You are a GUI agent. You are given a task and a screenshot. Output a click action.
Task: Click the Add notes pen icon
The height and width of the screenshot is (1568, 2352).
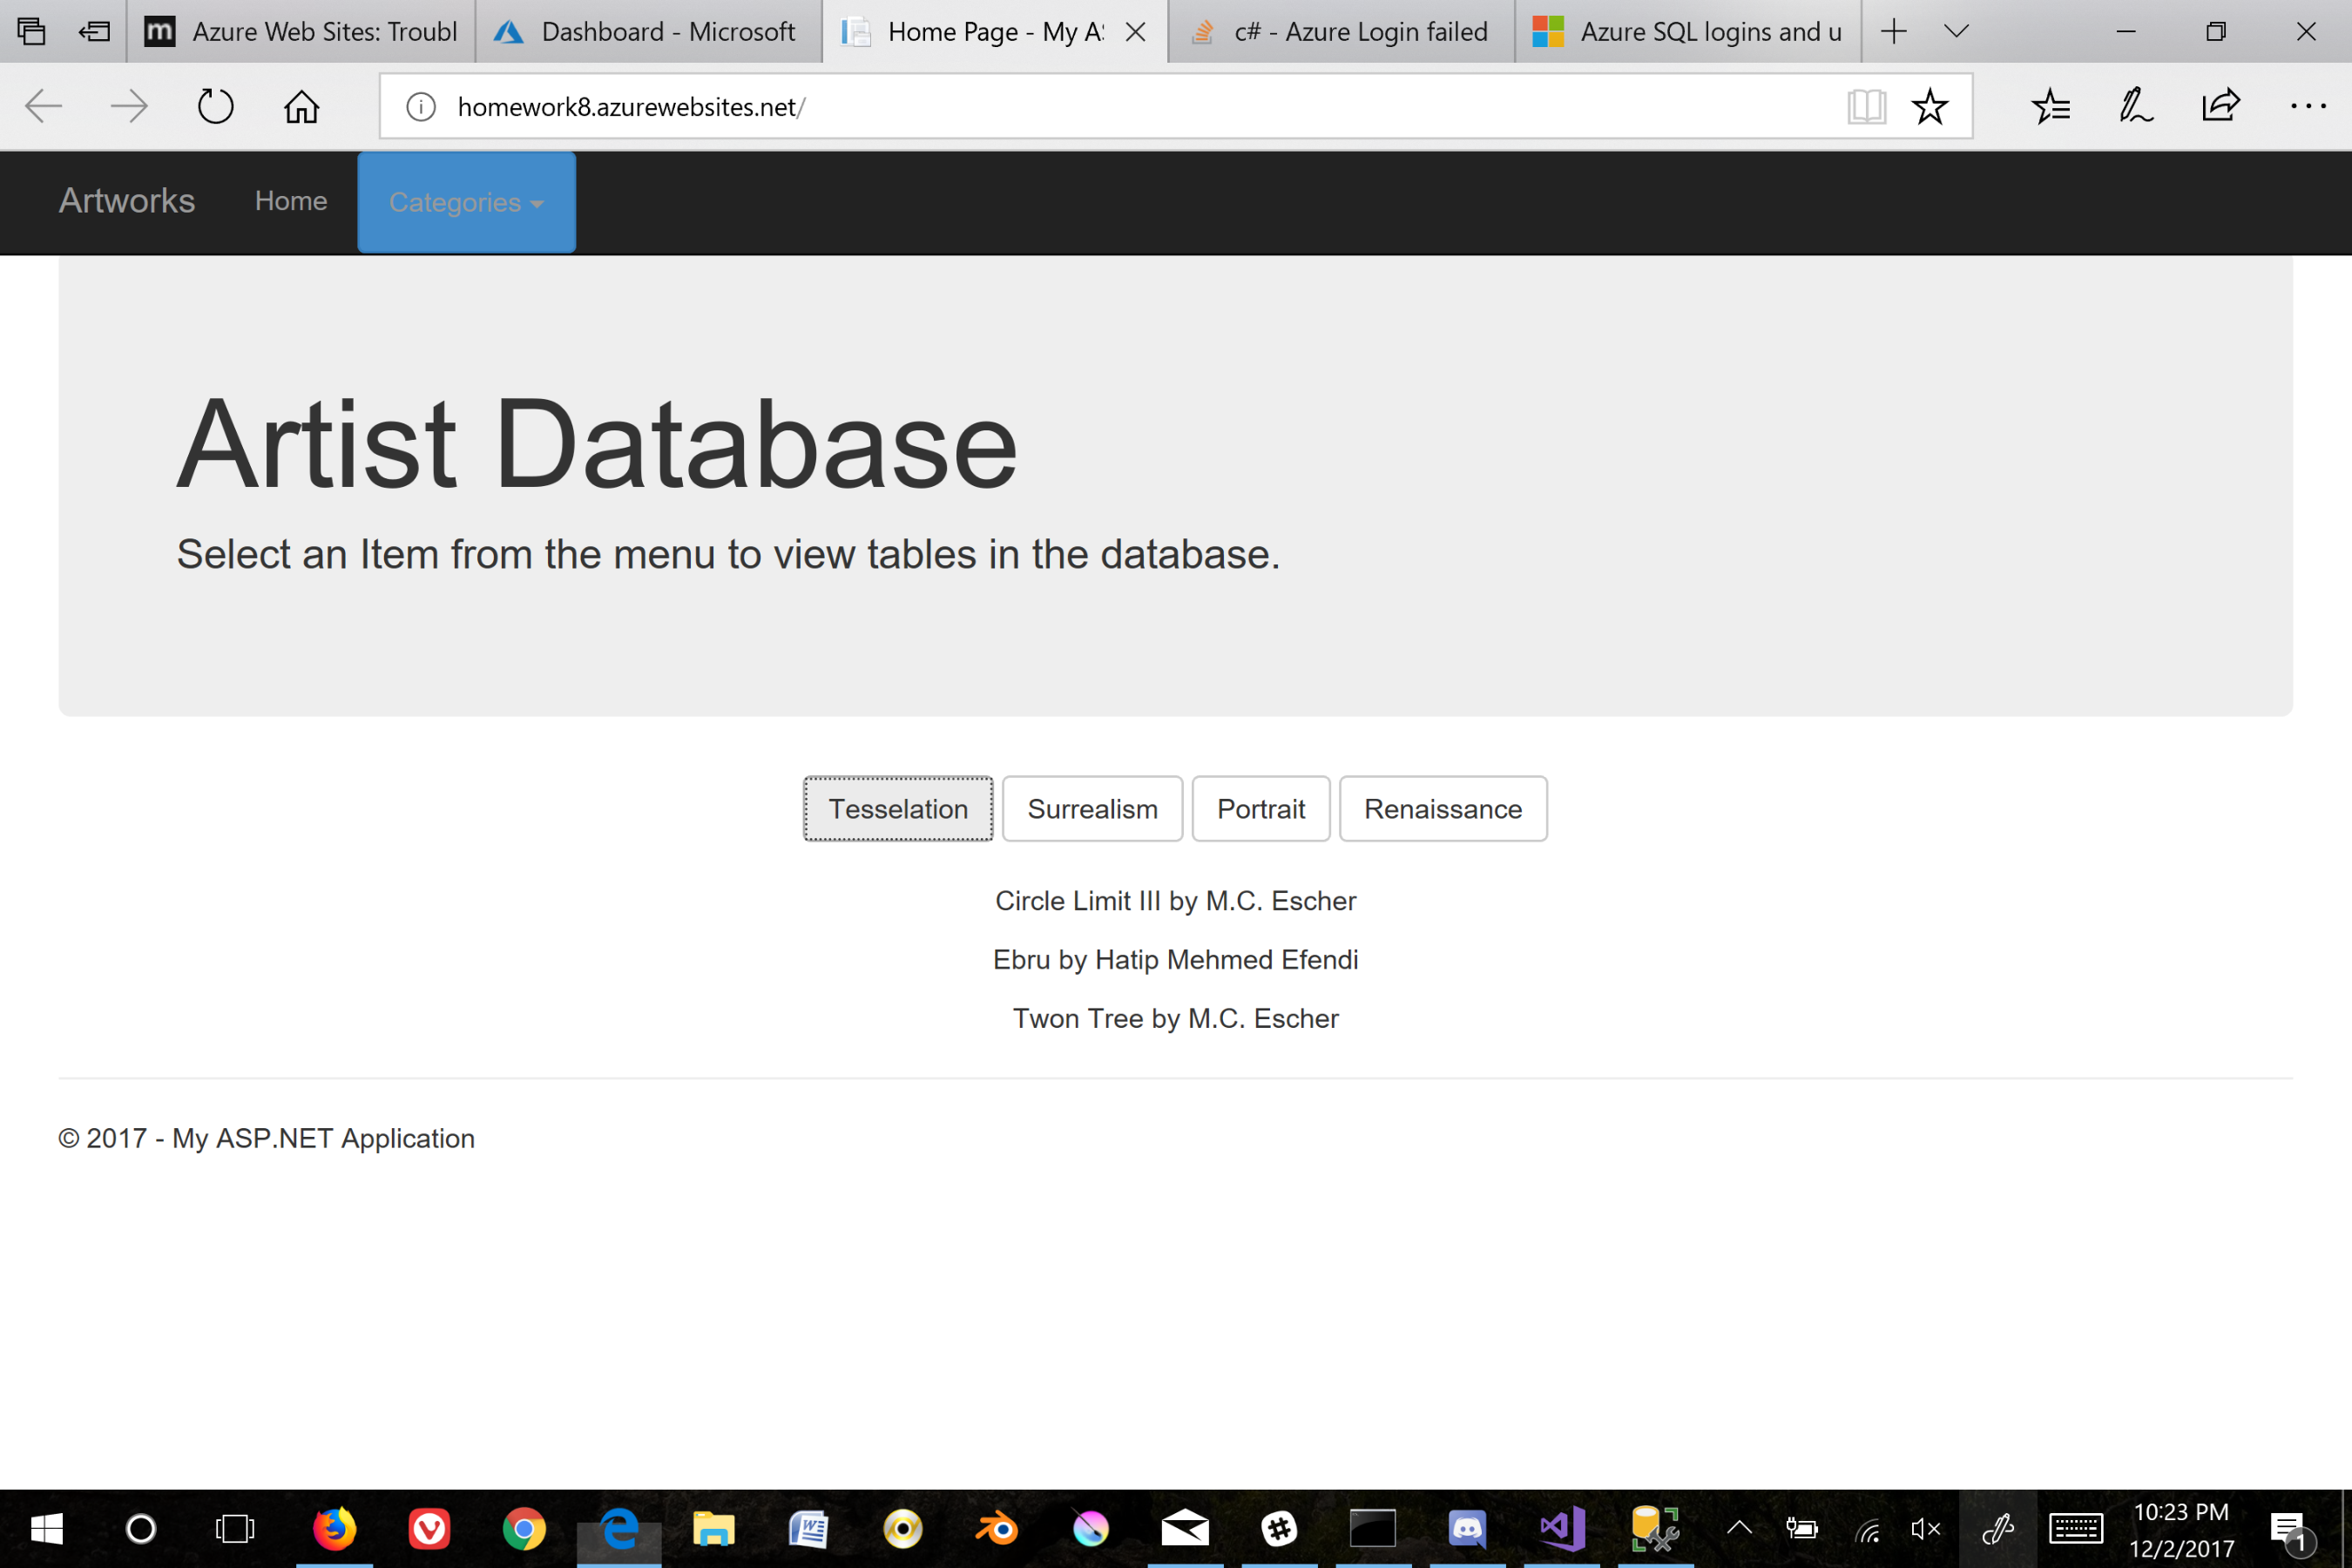(2135, 106)
